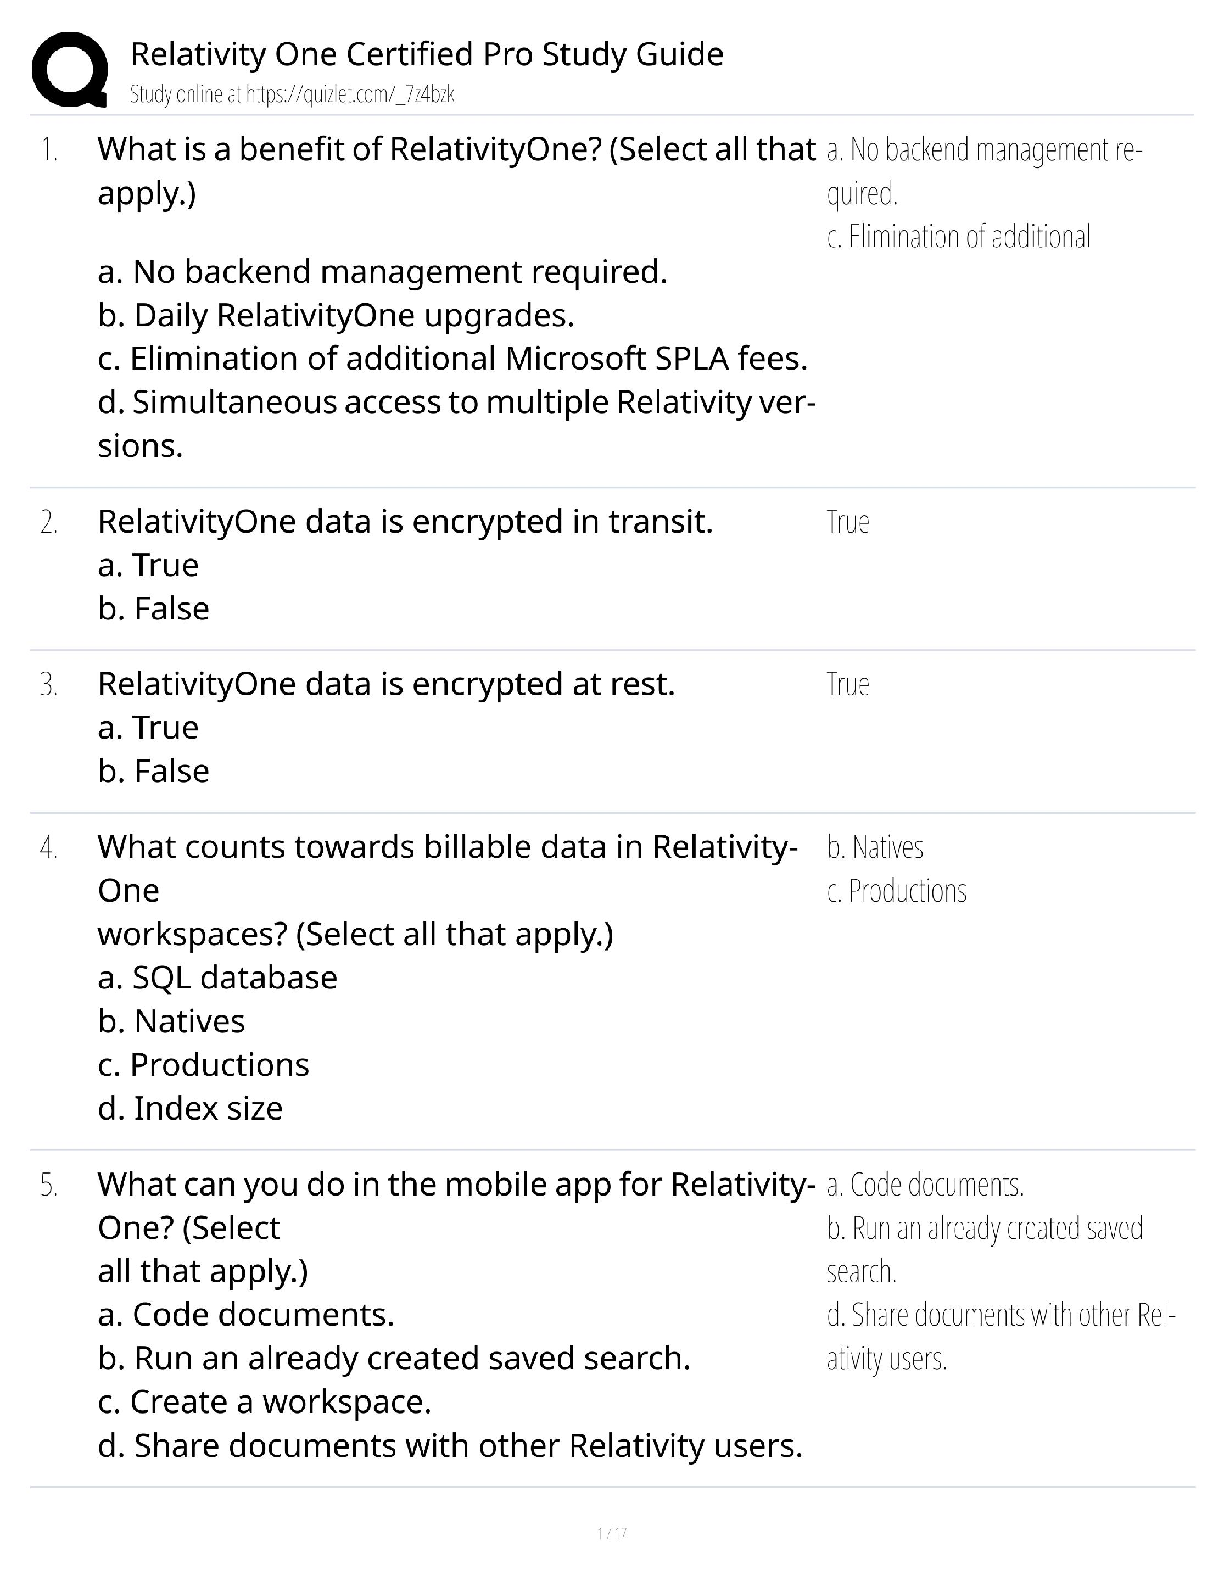Screen dimensions: 1224x1584
Task: Pick 'b. False' under encrypted in transit question
Action: click(x=154, y=609)
